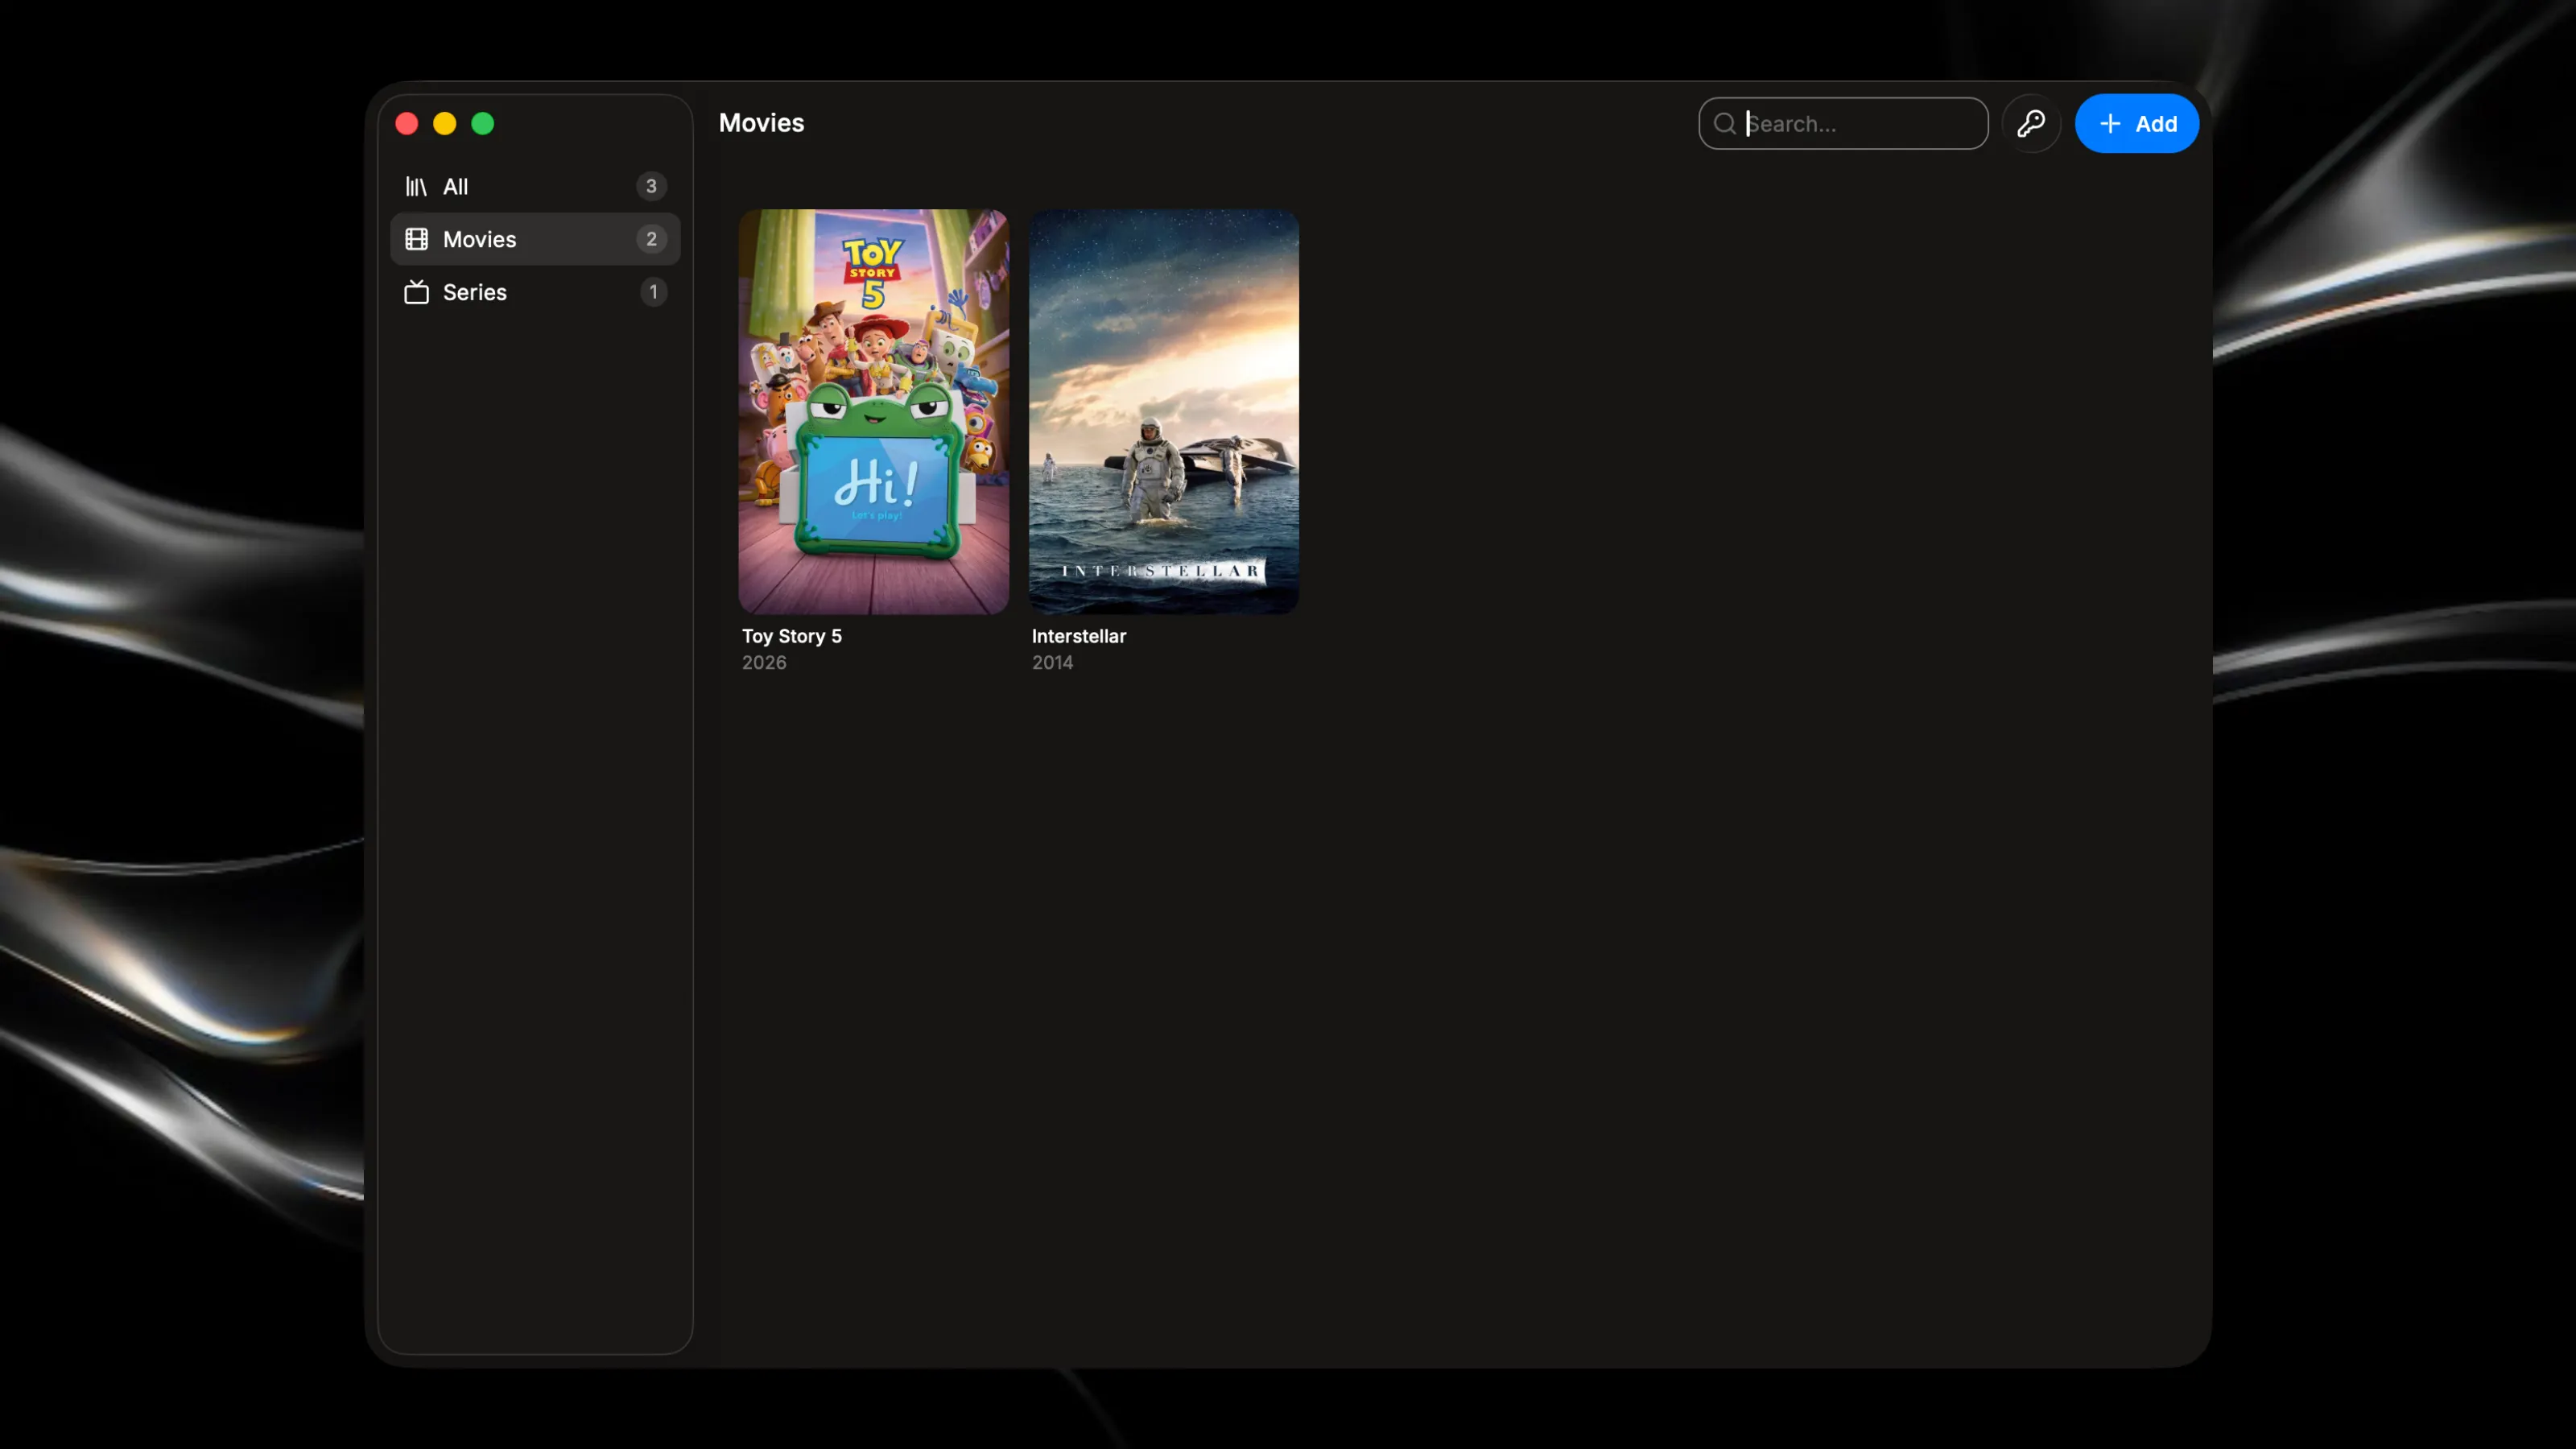Click the TV icon beside Series
Viewport: 2576px width, 1449px height.
click(416, 292)
